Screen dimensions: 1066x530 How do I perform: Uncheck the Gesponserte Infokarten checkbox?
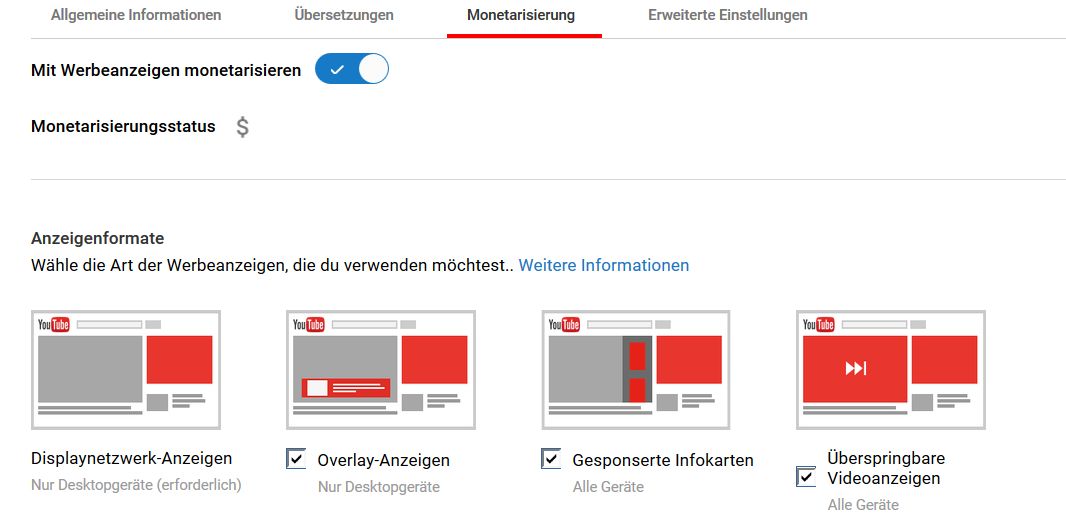point(551,459)
